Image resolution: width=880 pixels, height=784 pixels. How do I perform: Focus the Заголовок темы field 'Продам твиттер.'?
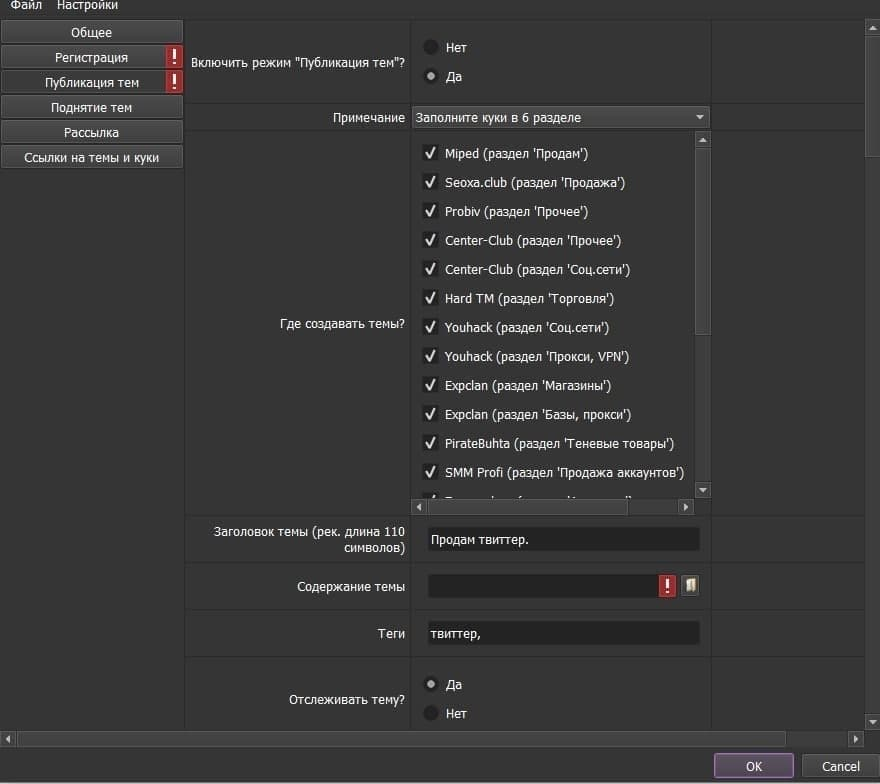coord(563,539)
